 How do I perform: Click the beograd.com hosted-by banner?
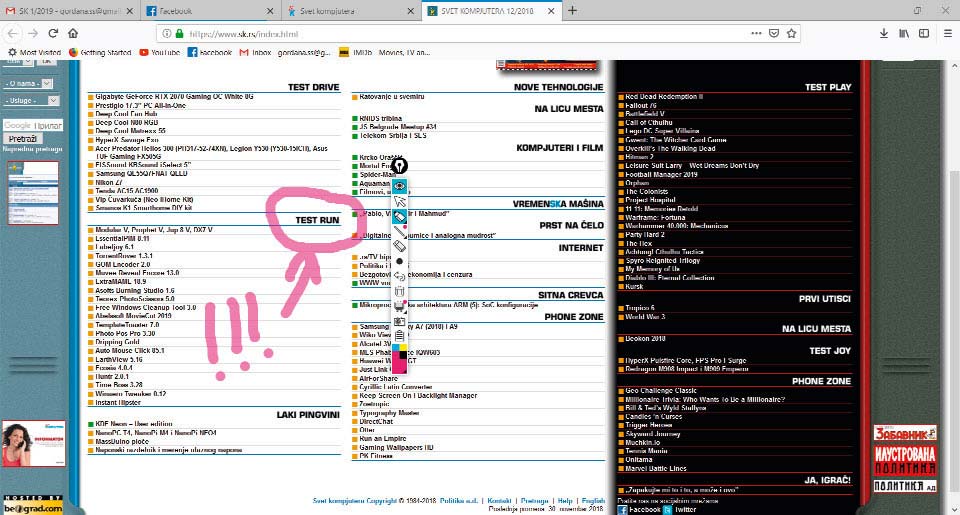(x=33, y=505)
